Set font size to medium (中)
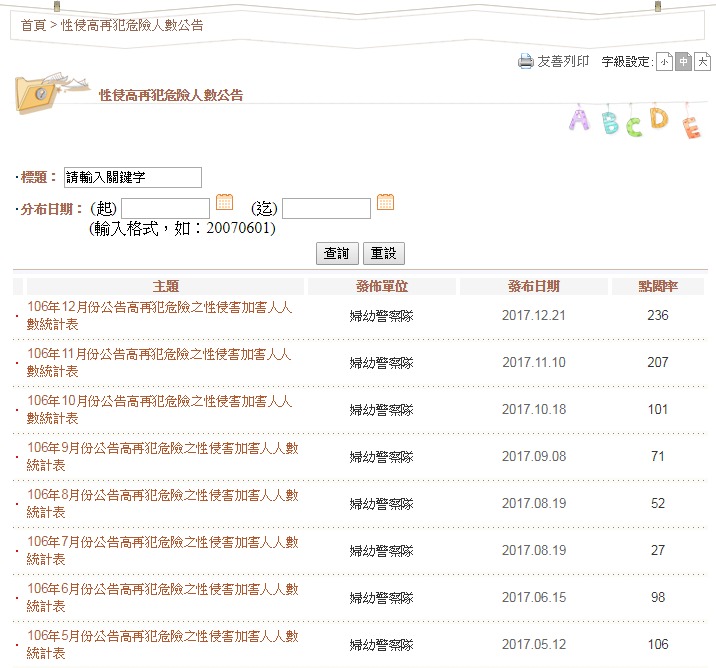Image resolution: width=716 pixels, height=668 pixels. (x=683, y=62)
